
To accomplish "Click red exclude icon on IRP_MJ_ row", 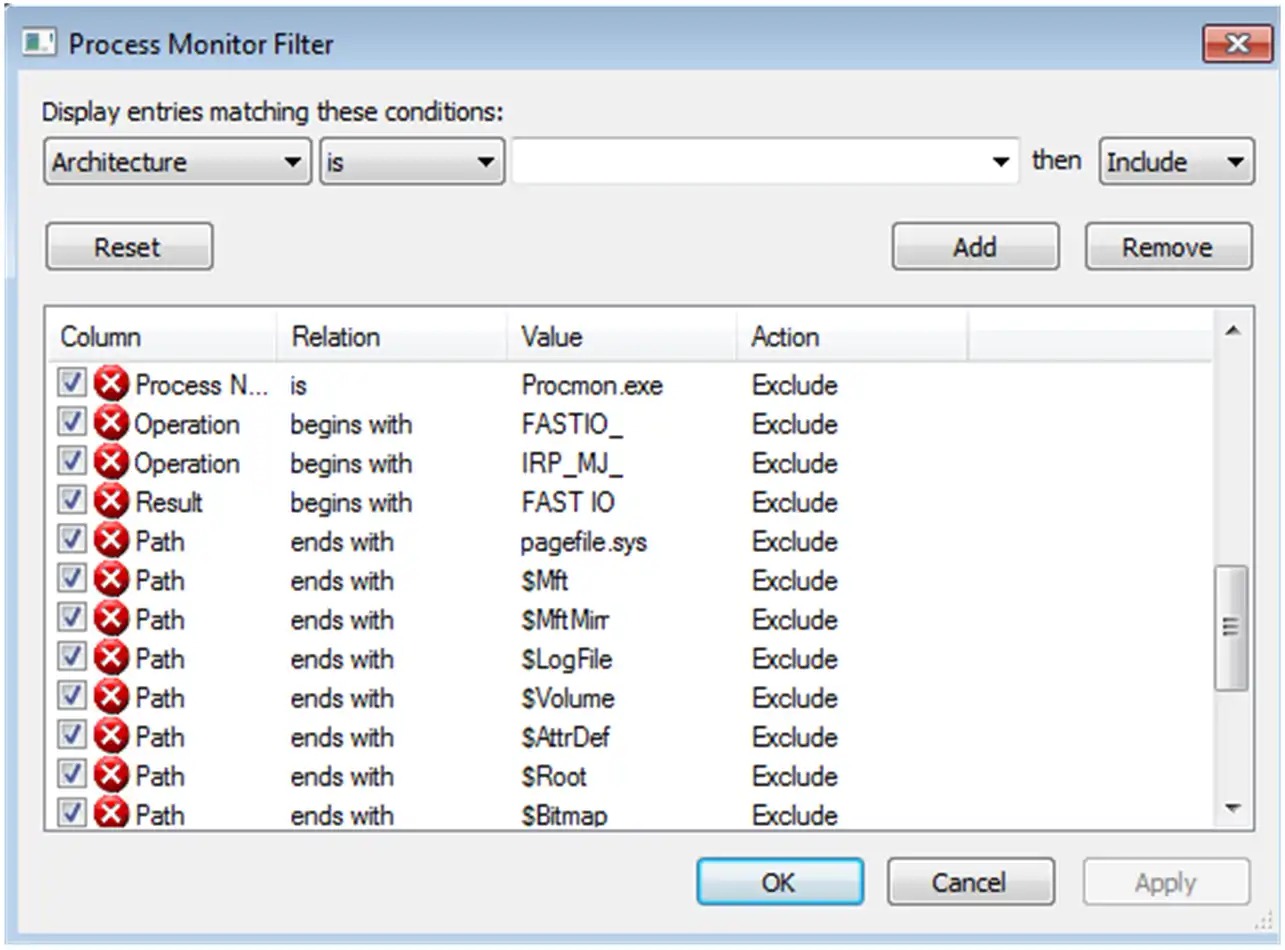I will coord(111,463).
